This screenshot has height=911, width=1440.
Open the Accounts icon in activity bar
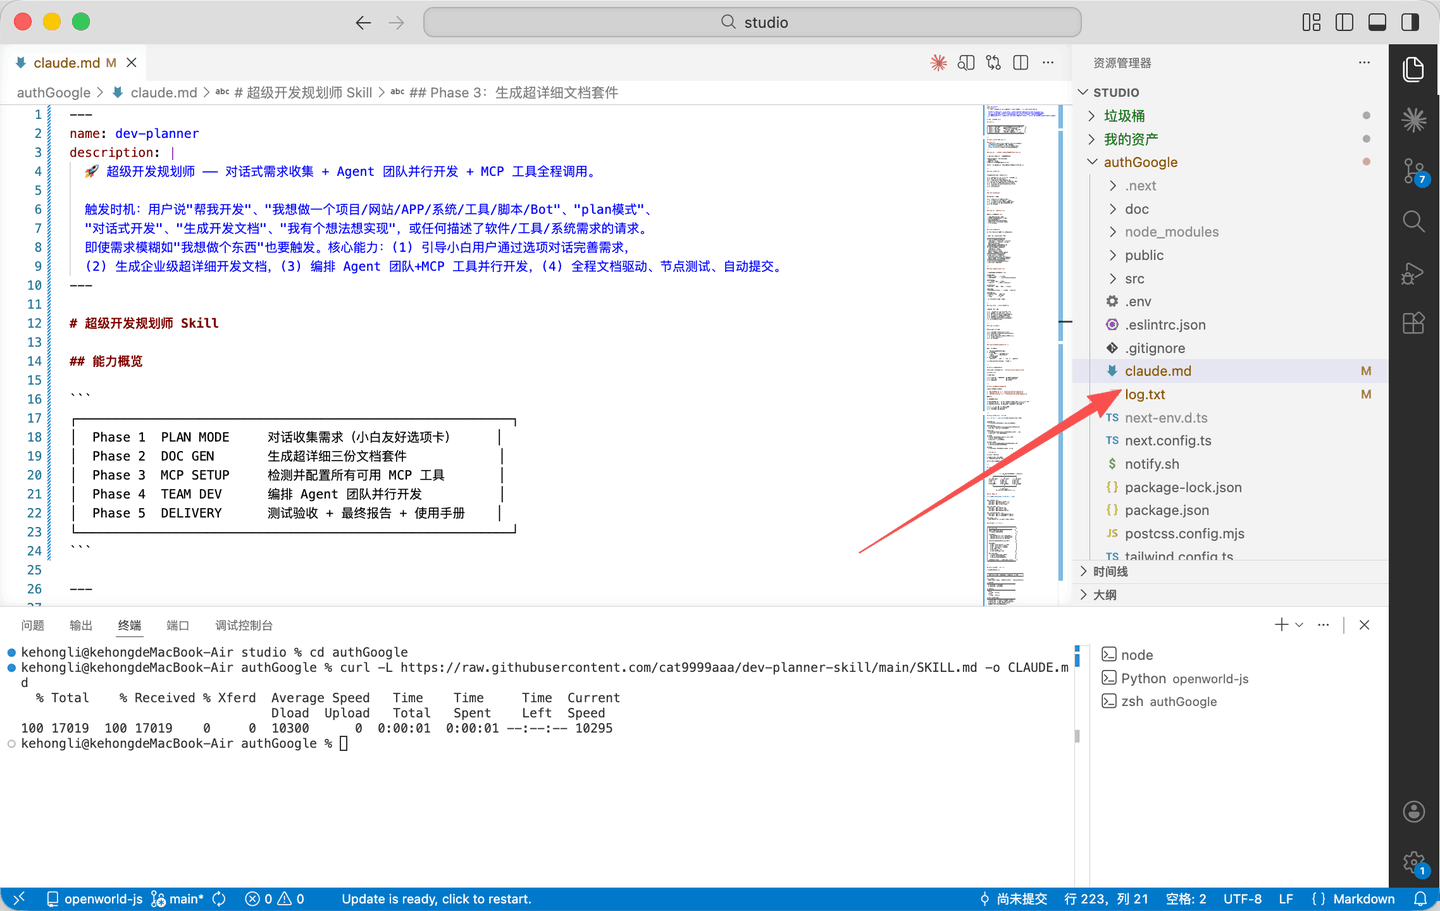pos(1413,811)
